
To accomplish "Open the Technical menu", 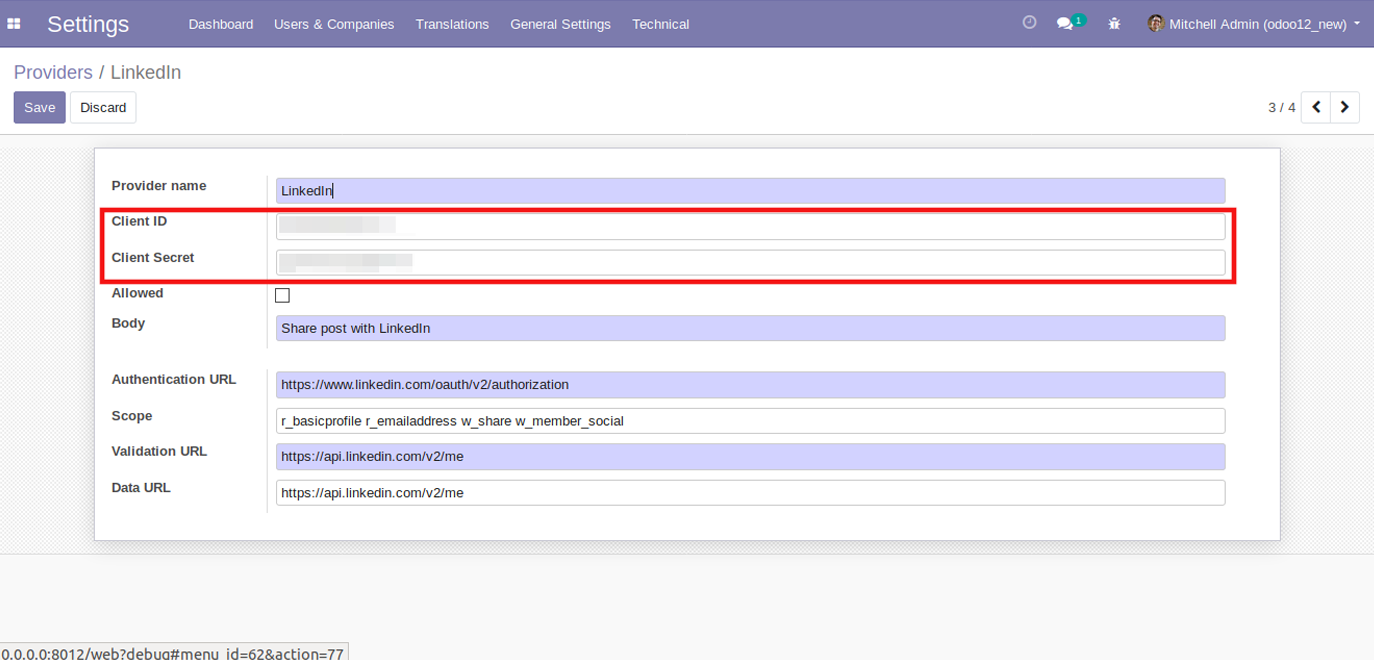I will point(660,24).
